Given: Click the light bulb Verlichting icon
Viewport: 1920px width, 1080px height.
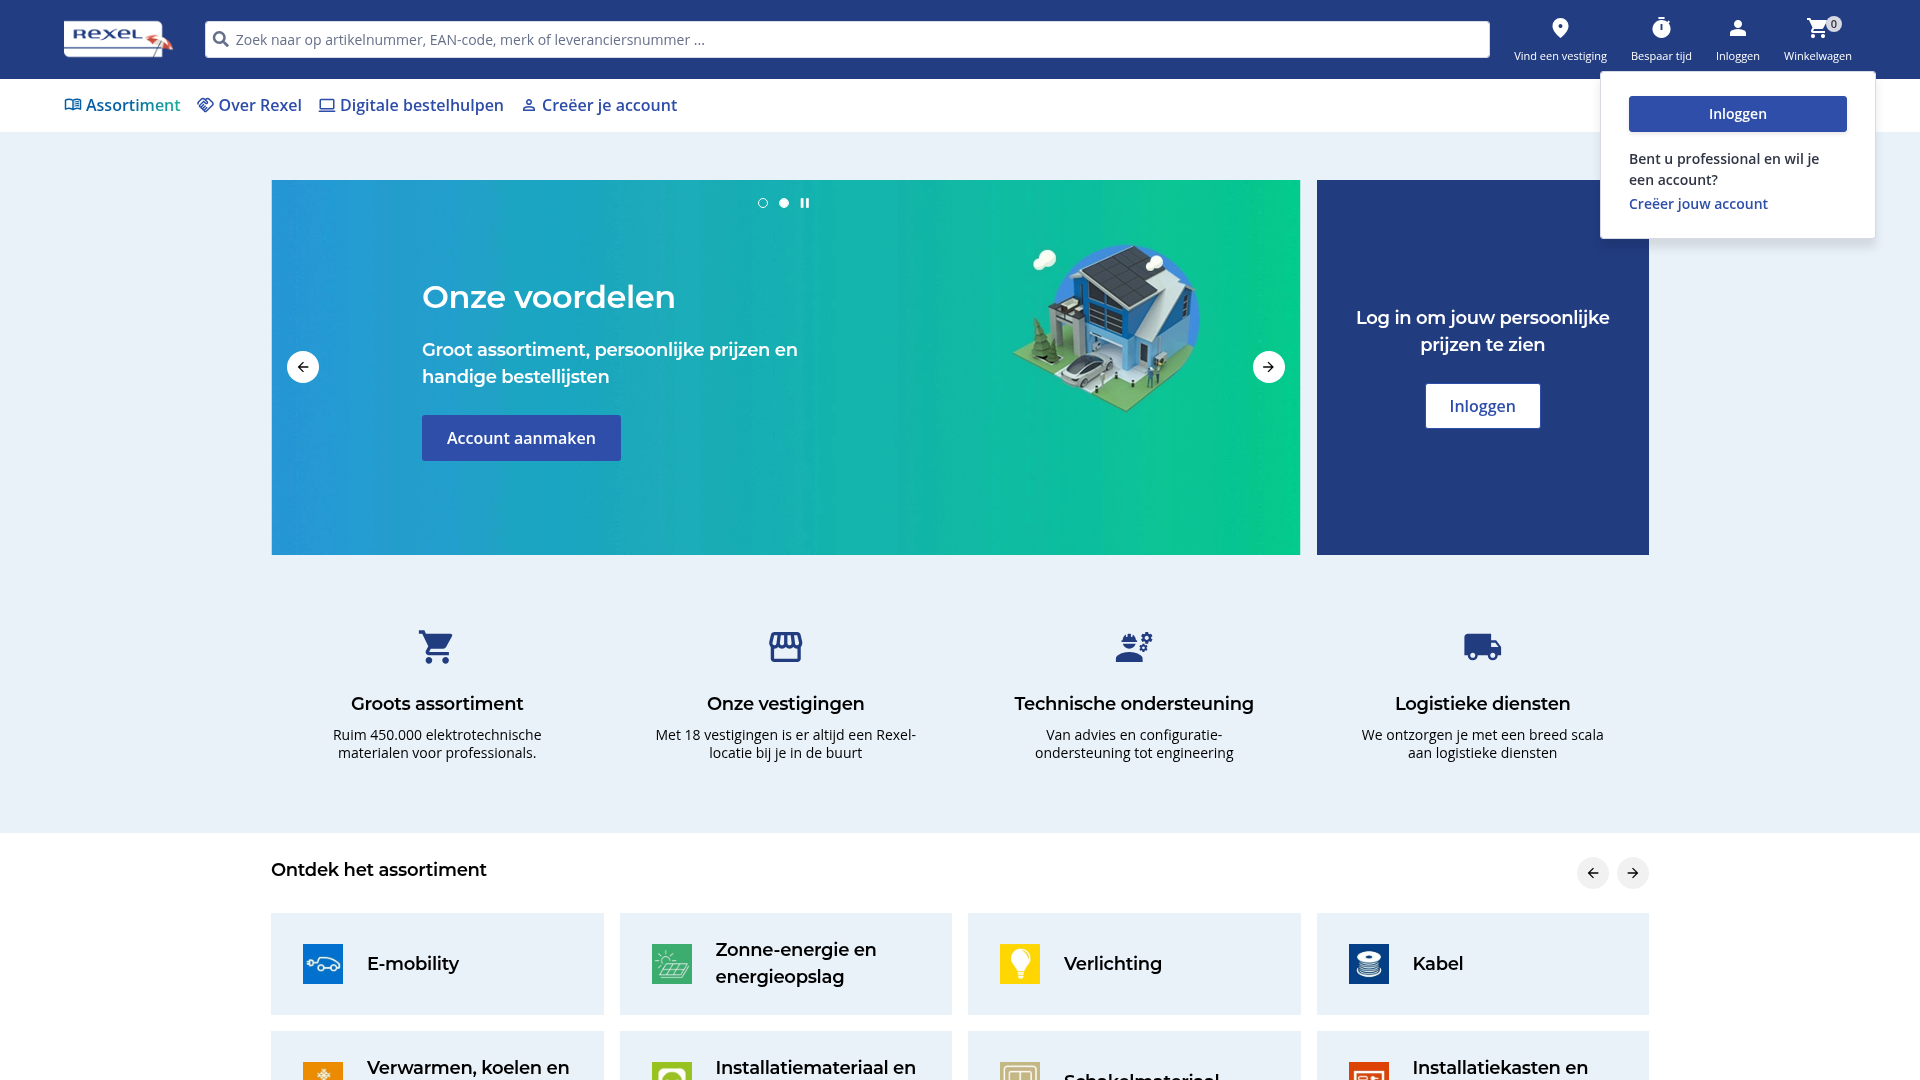Looking at the screenshot, I should tap(1020, 964).
